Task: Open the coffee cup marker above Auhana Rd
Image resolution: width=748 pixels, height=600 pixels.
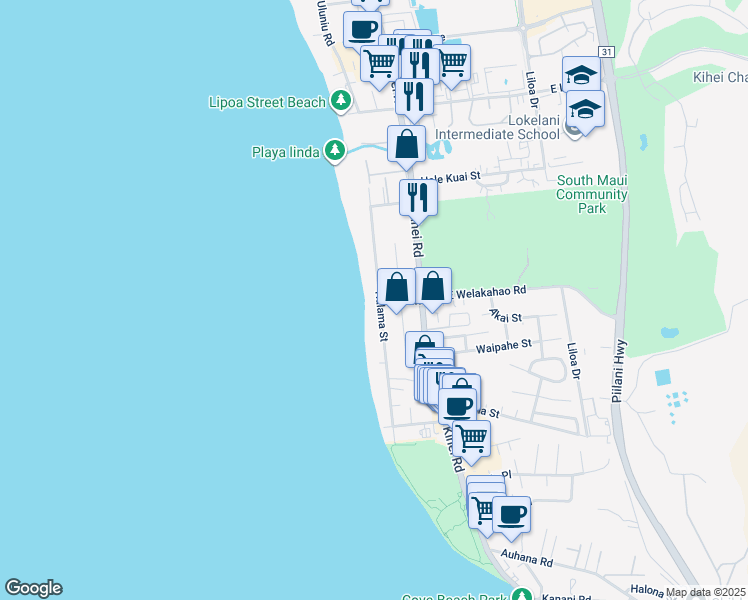Action: pyautogui.click(x=511, y=518)
